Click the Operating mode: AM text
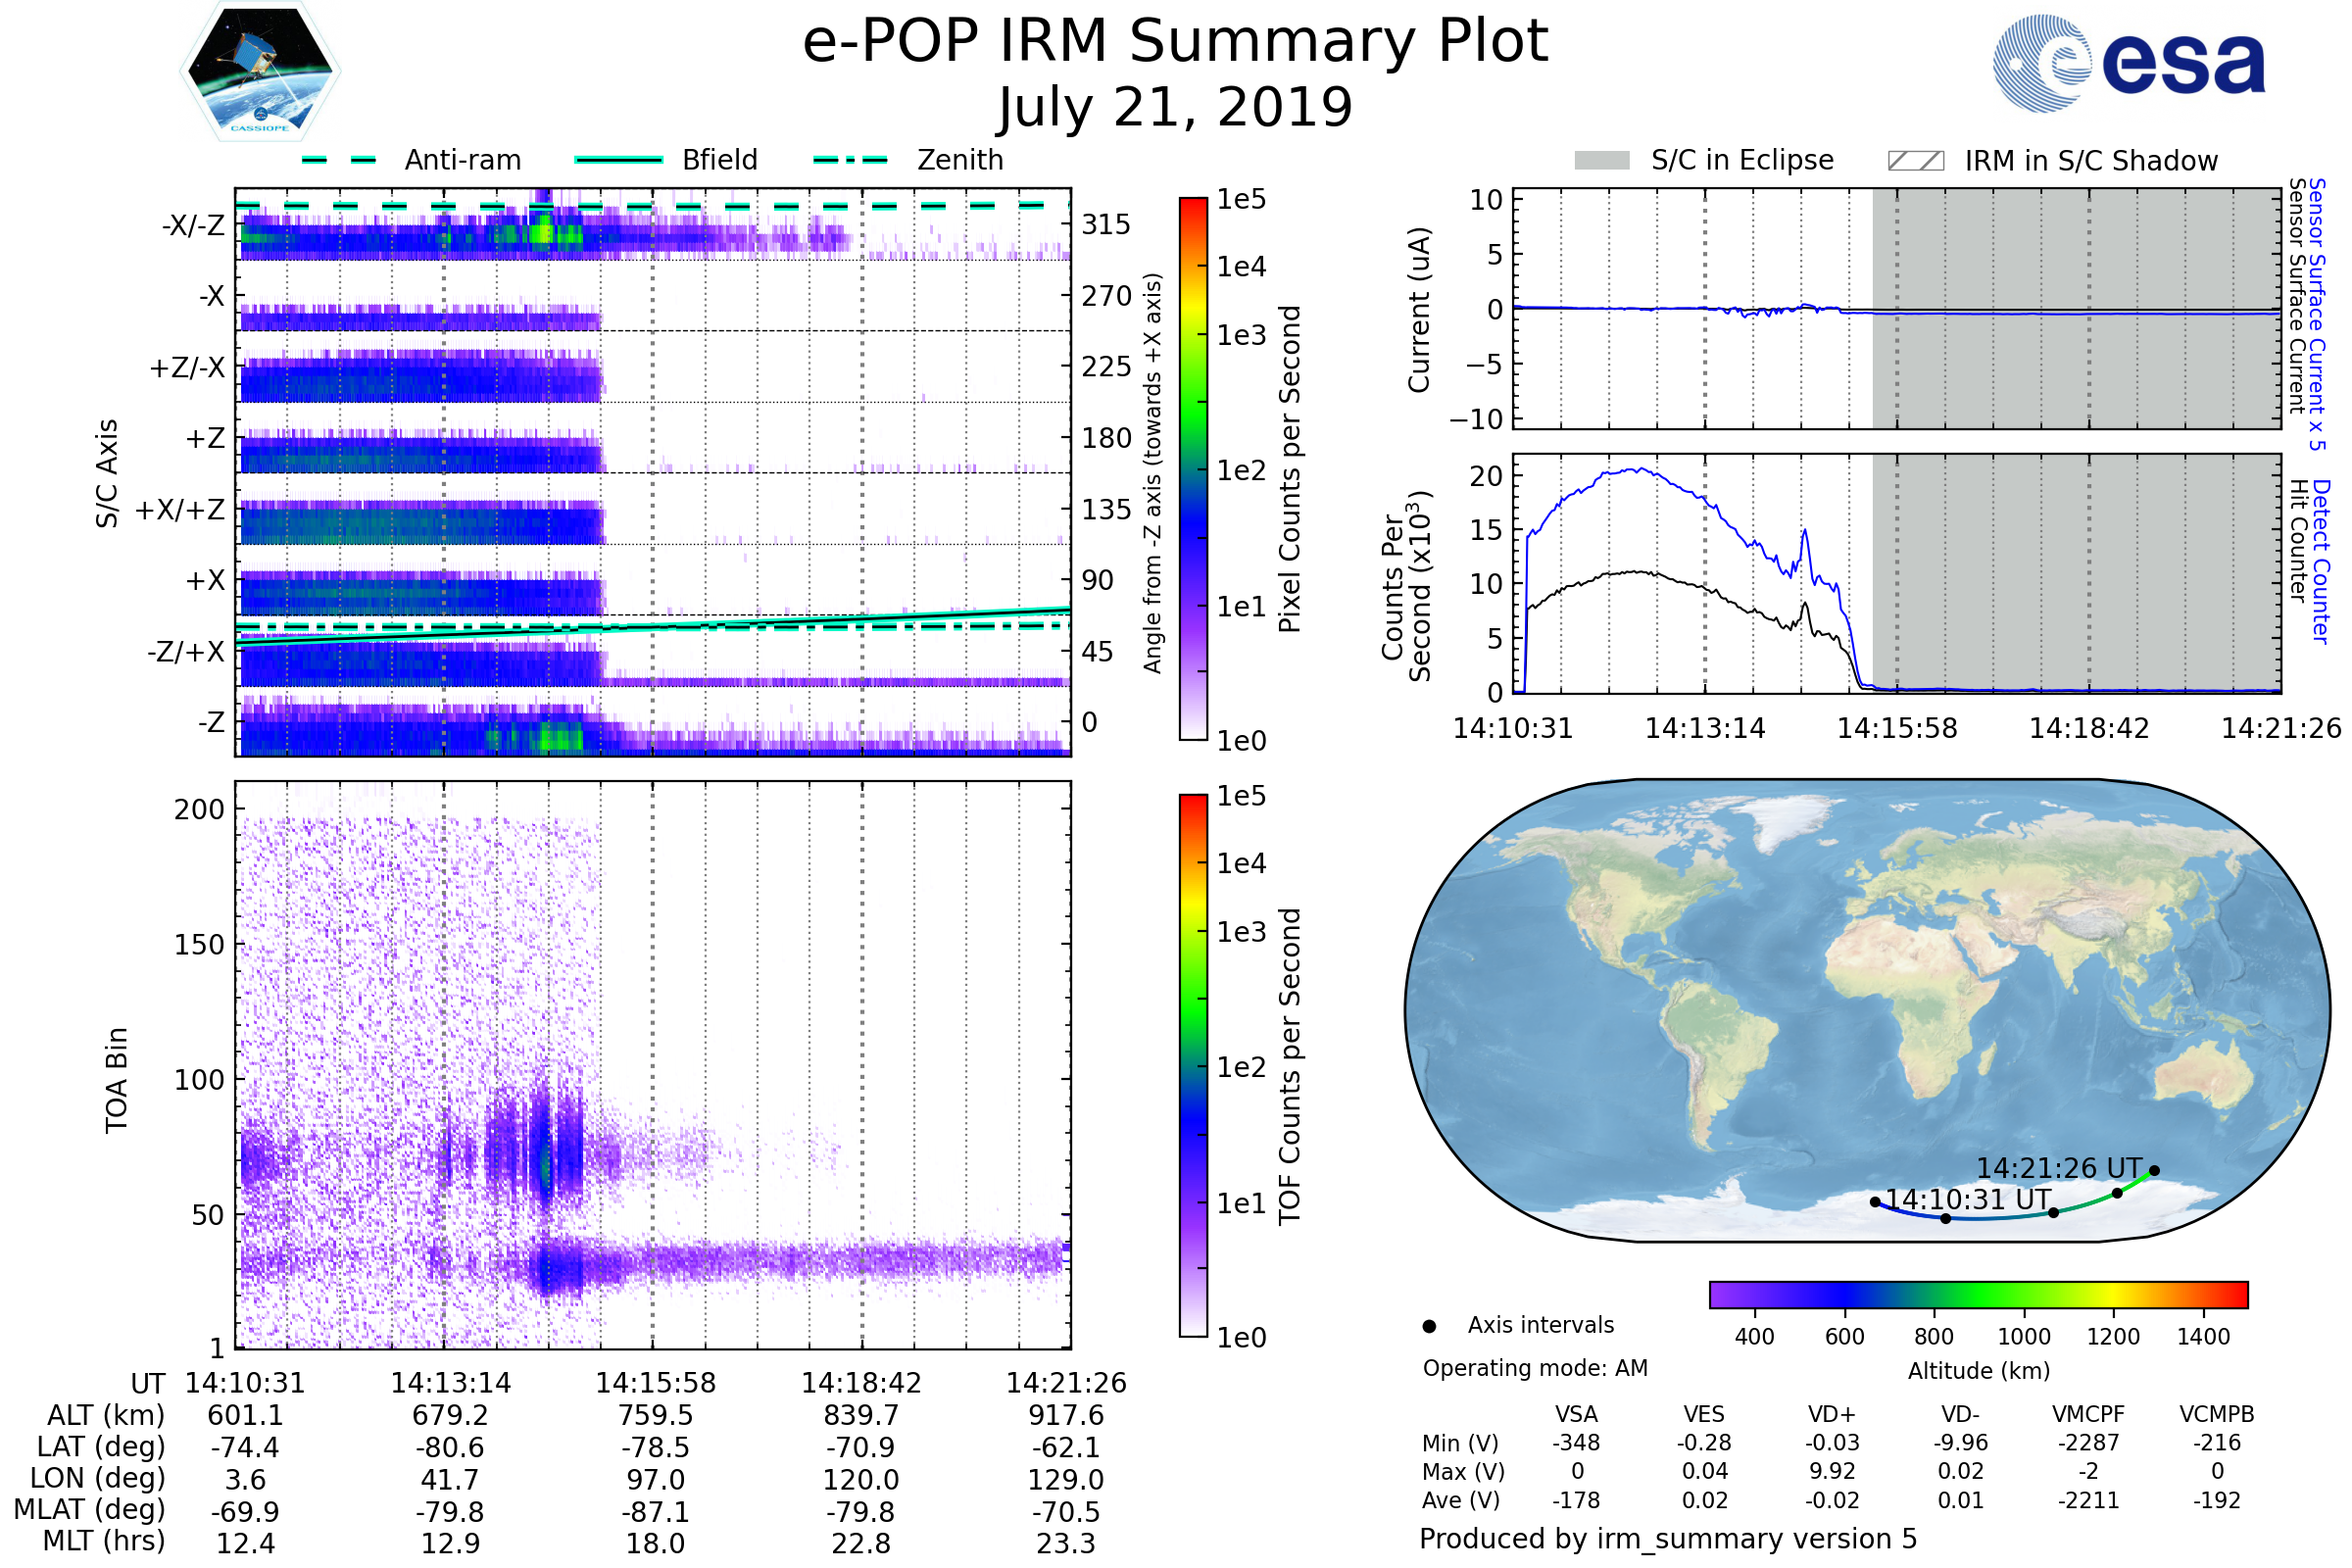This screenshot has width=2352, height=1568. pos(1535,1368)
